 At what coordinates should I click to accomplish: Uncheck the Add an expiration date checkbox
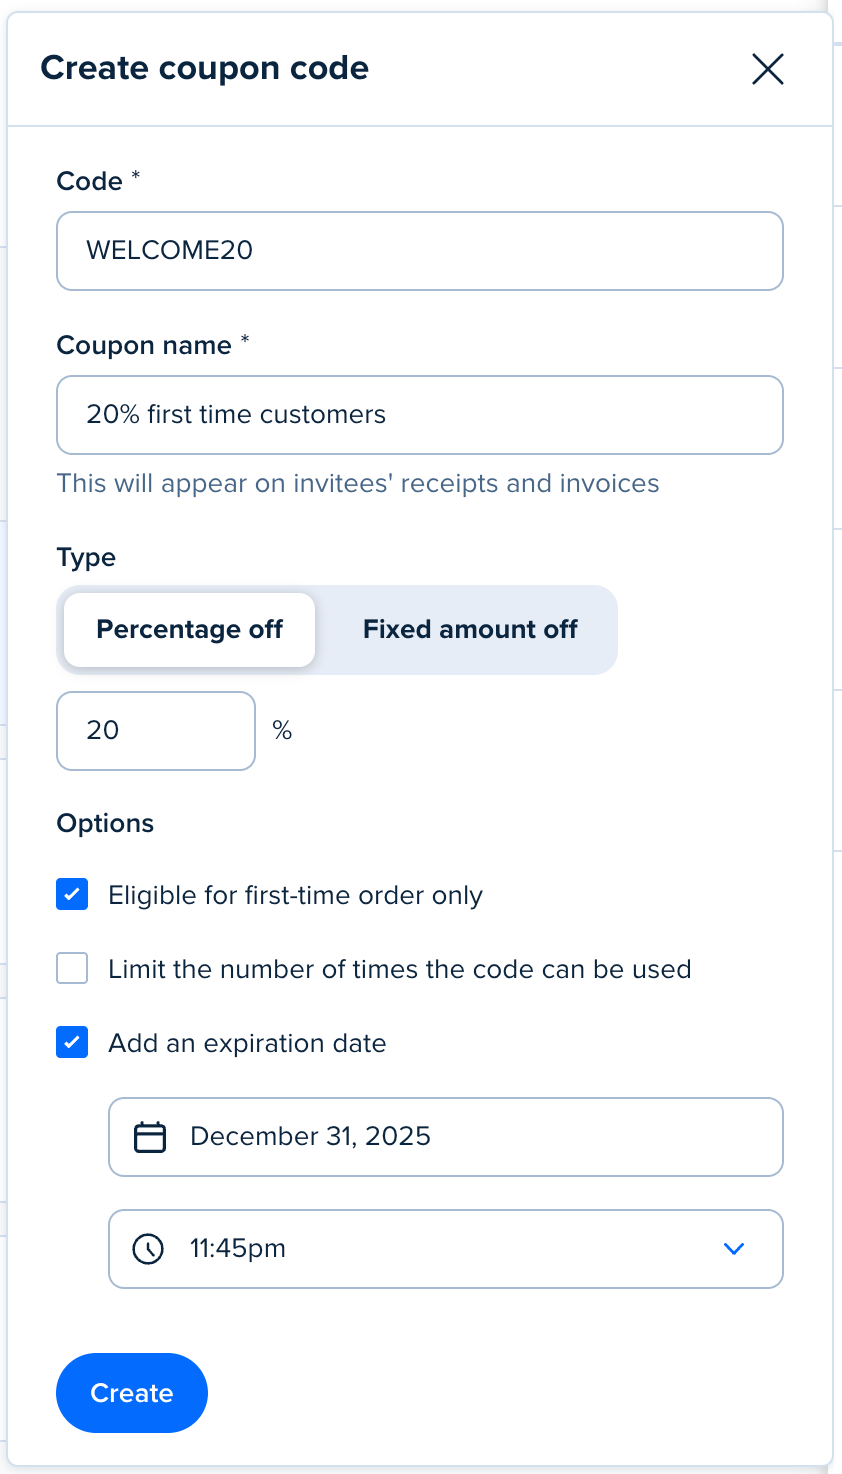click(x=72, y=1042)
